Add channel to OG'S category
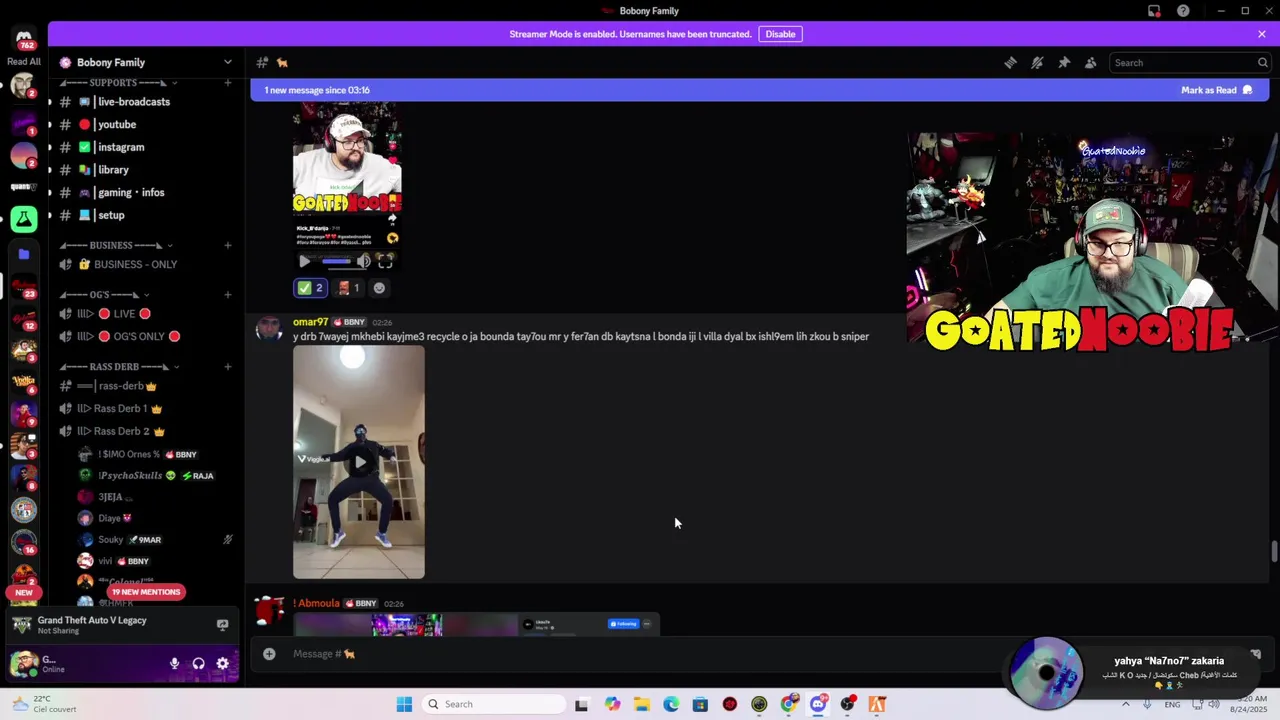This screenshot has height=720, width=1280. click(x=228, y=295)
